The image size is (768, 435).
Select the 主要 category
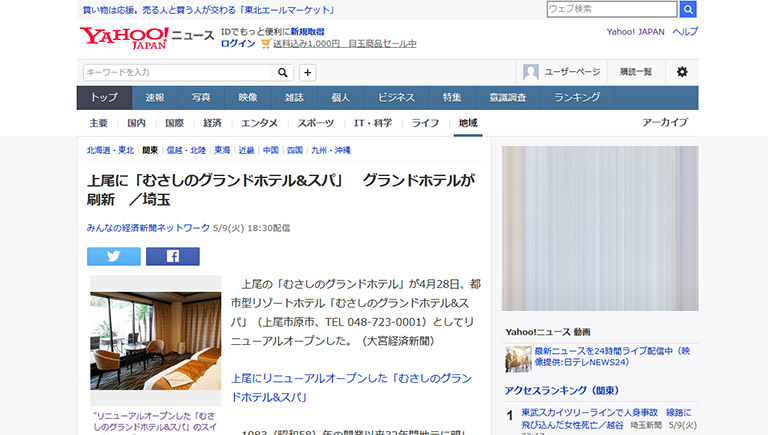click(98, 123)
